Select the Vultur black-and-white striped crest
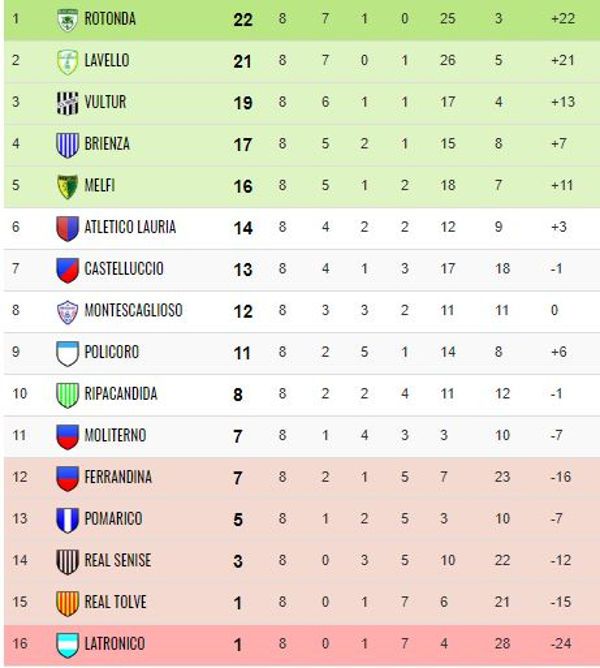This screenshot has width=600, height=668. 67,103
